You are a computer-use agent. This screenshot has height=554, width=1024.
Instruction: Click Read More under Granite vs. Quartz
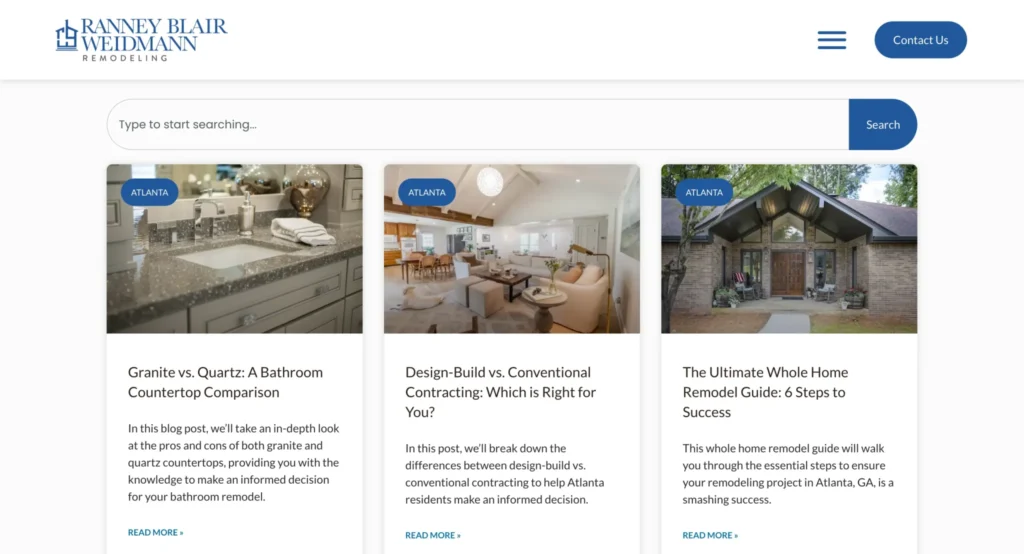coord(155,533)
